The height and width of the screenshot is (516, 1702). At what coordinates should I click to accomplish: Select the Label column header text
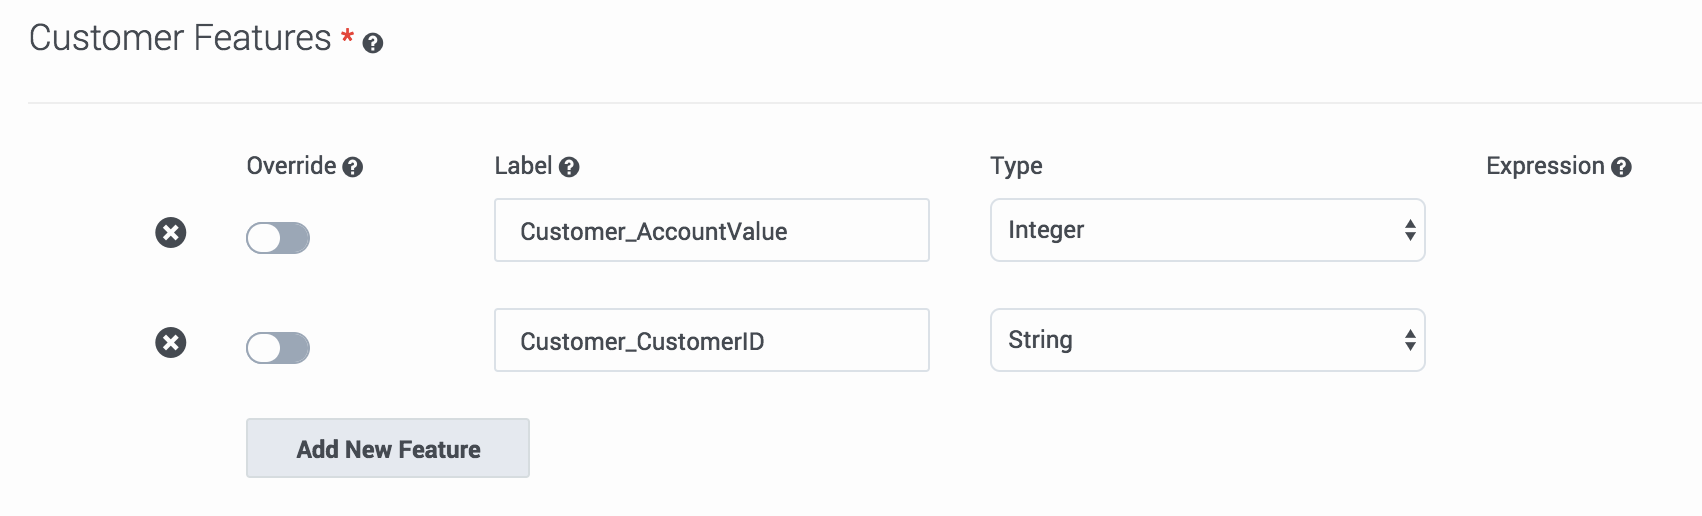[523, 166]
